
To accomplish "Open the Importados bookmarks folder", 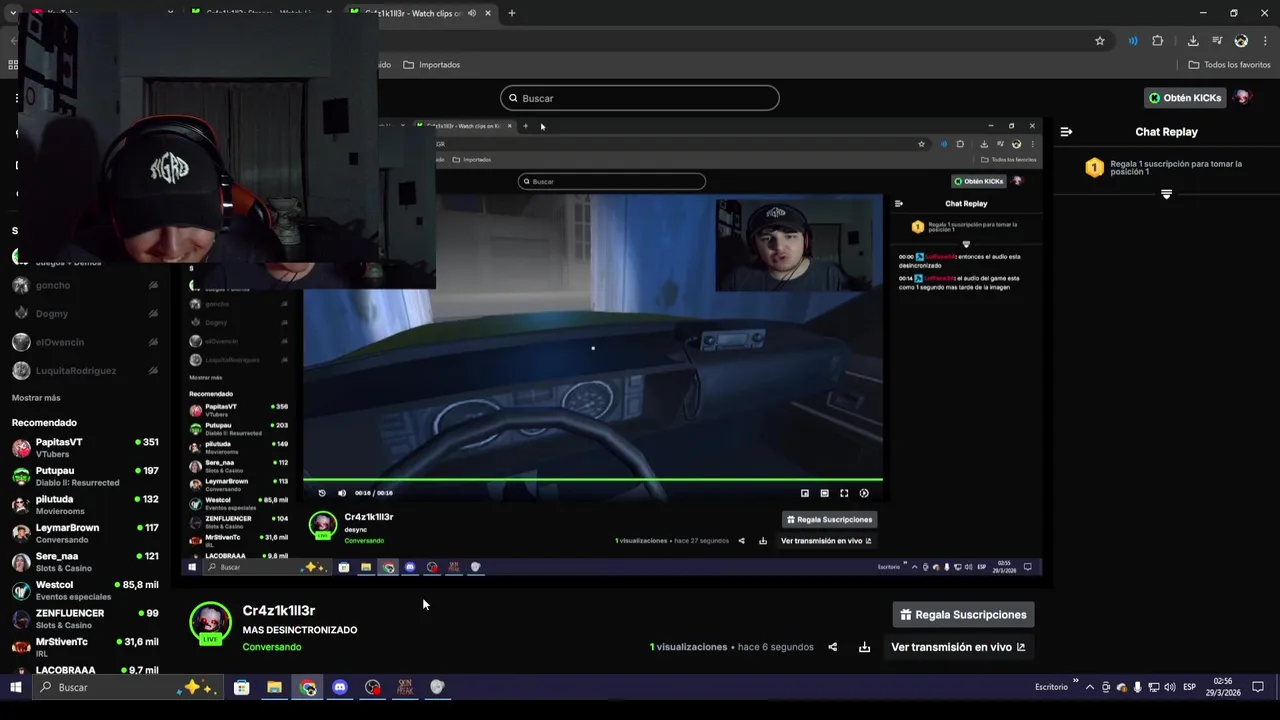I will pos(432,65).
